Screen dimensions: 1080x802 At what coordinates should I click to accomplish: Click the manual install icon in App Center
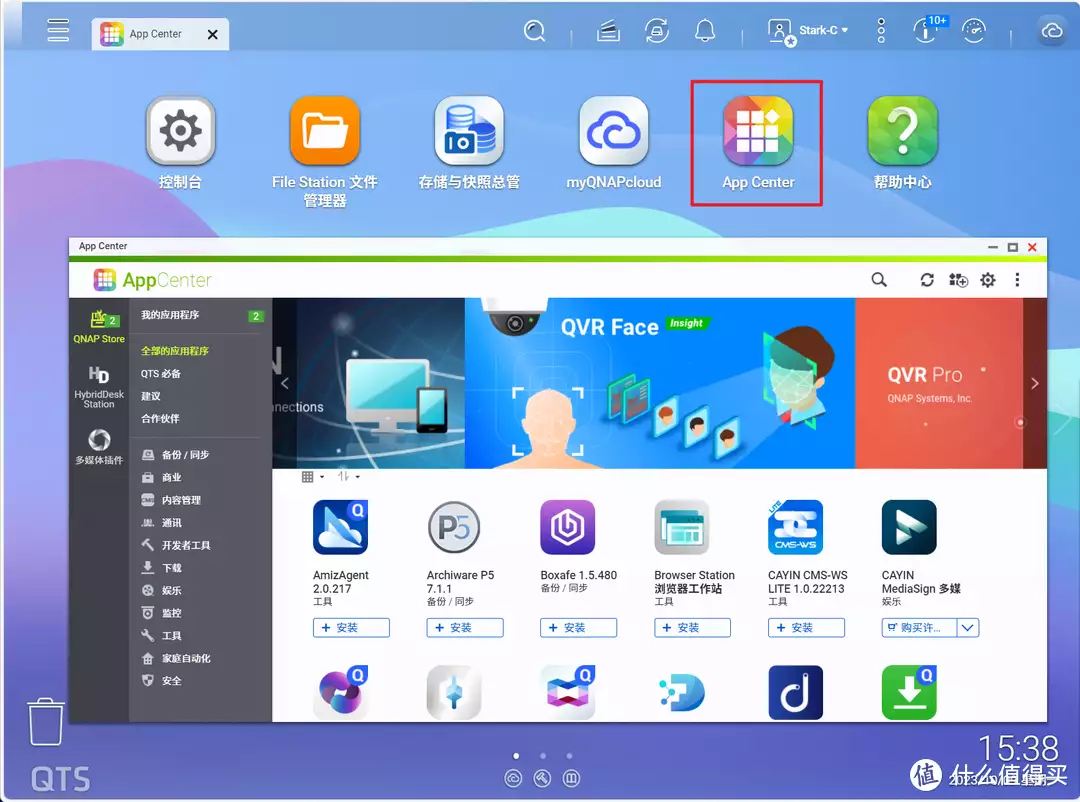tap(958, 280)
